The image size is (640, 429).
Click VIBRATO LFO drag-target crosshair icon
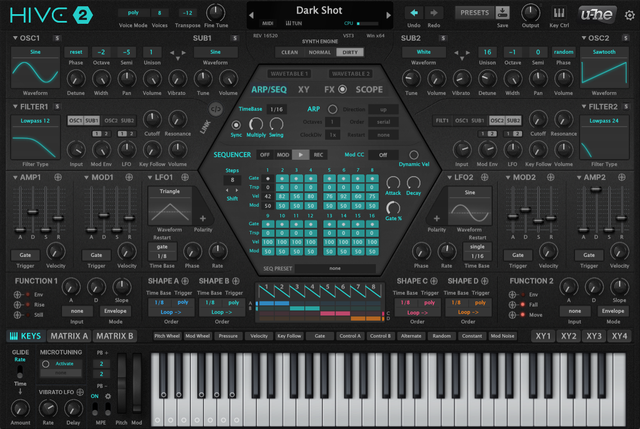coord(80,392)
